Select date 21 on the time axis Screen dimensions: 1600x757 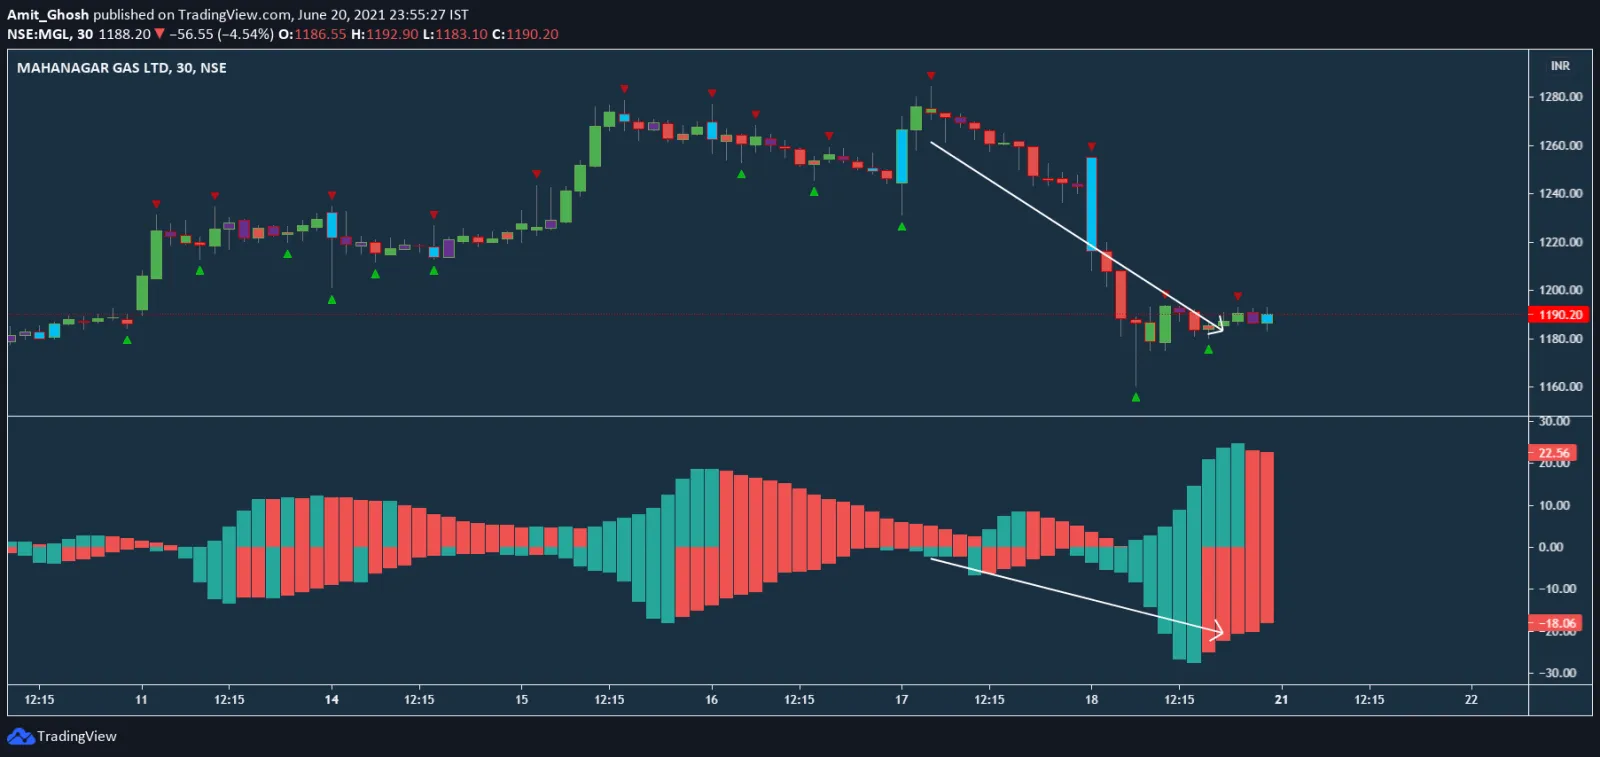pyautogui.click(x=1281, y=700)
